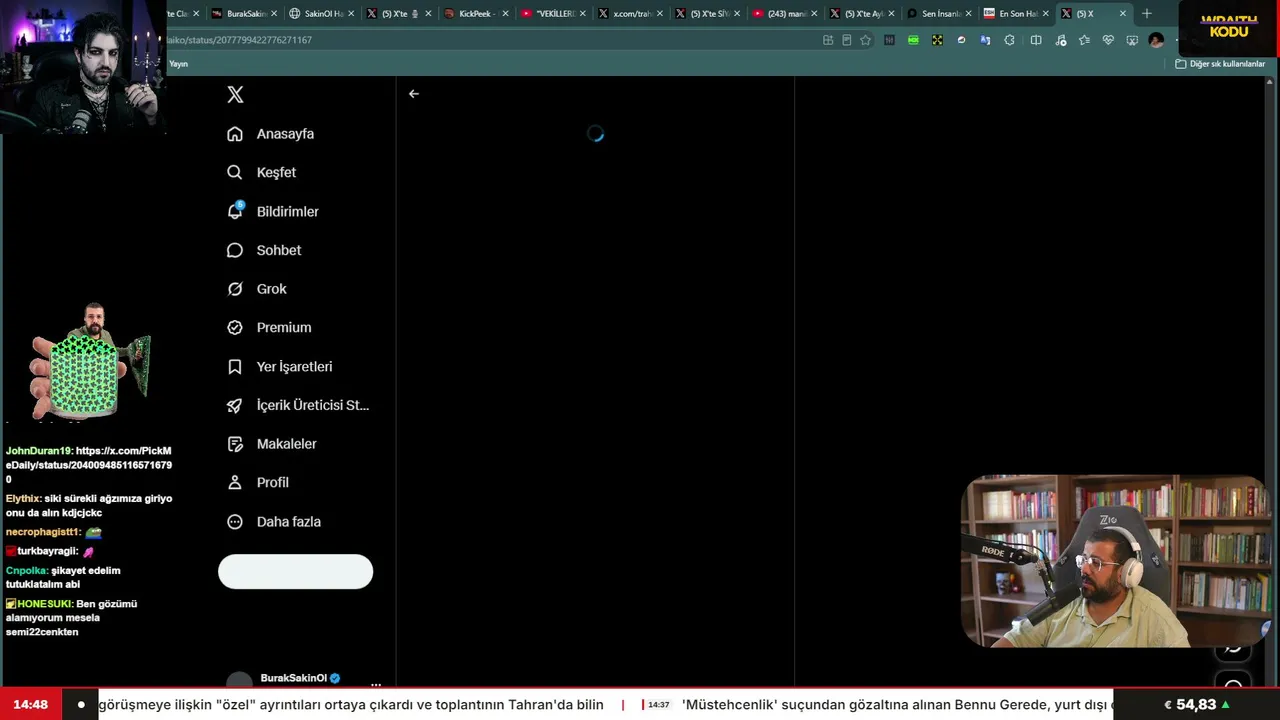Click the bottom-right streamer webcam overlay
Image resolution: width=1280 pixels, height=720 pixels.
pyautogui.click(x=1117, y=562)
